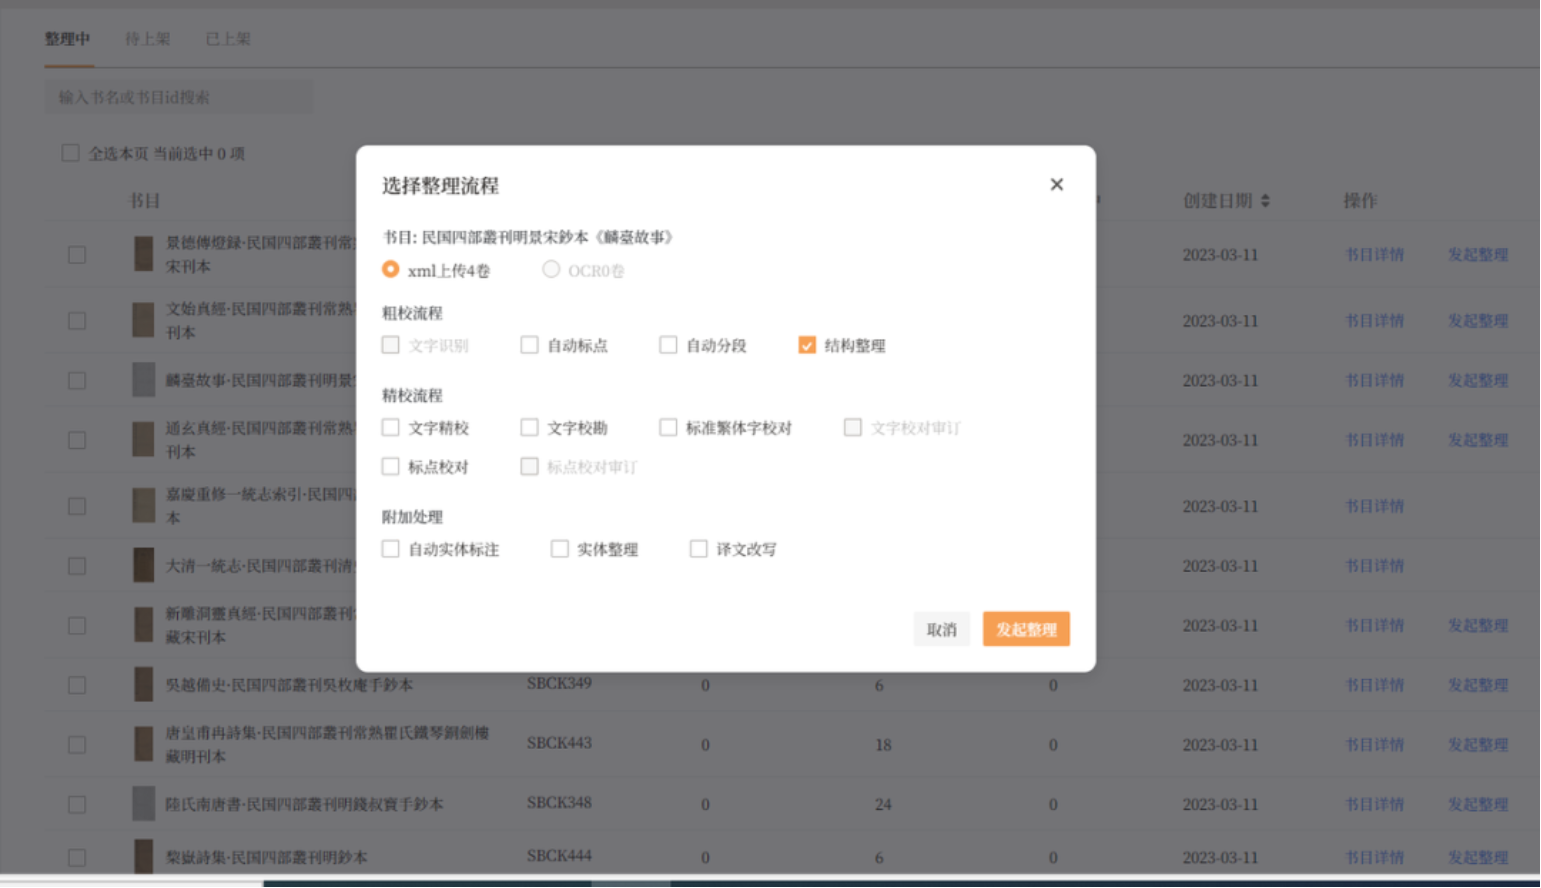Tick the 实体整理 checkbox

click(x=560, y=549)
